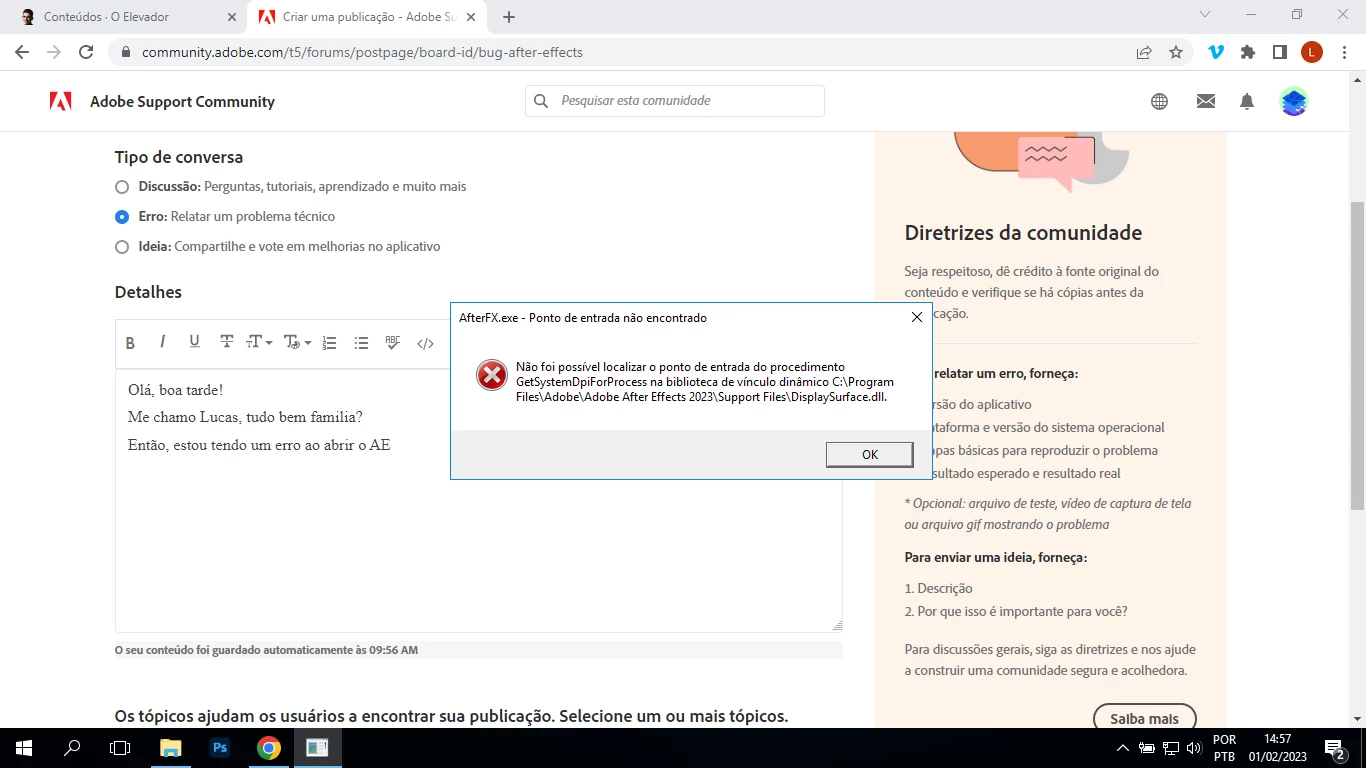This screenshot has height=768, width=1366.
Task: Click the Saiba mais button
Action: coord(1145,718)
